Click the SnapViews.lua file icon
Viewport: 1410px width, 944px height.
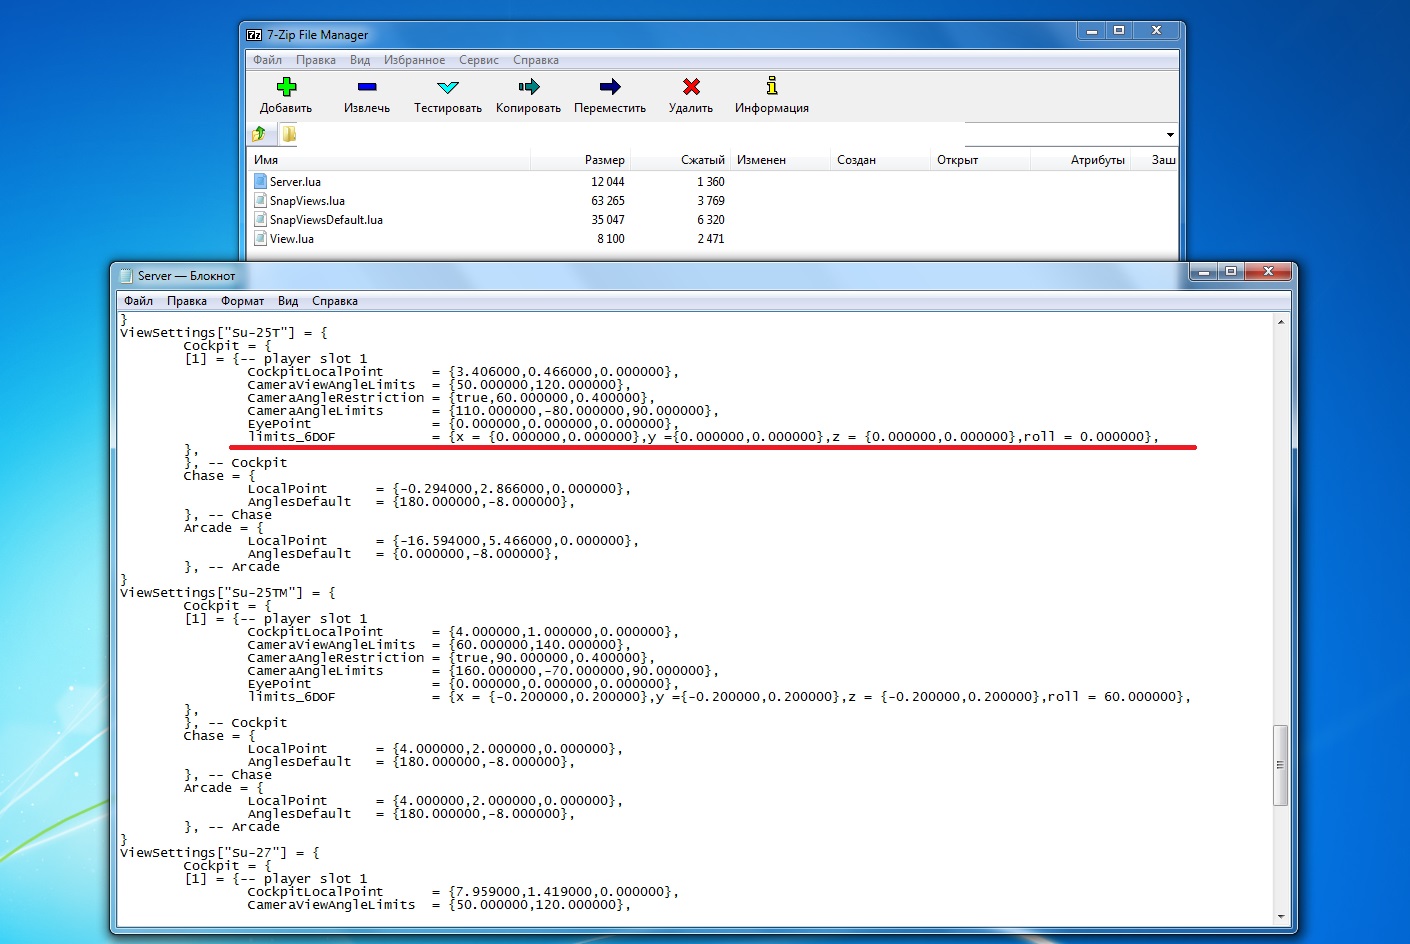261,200
